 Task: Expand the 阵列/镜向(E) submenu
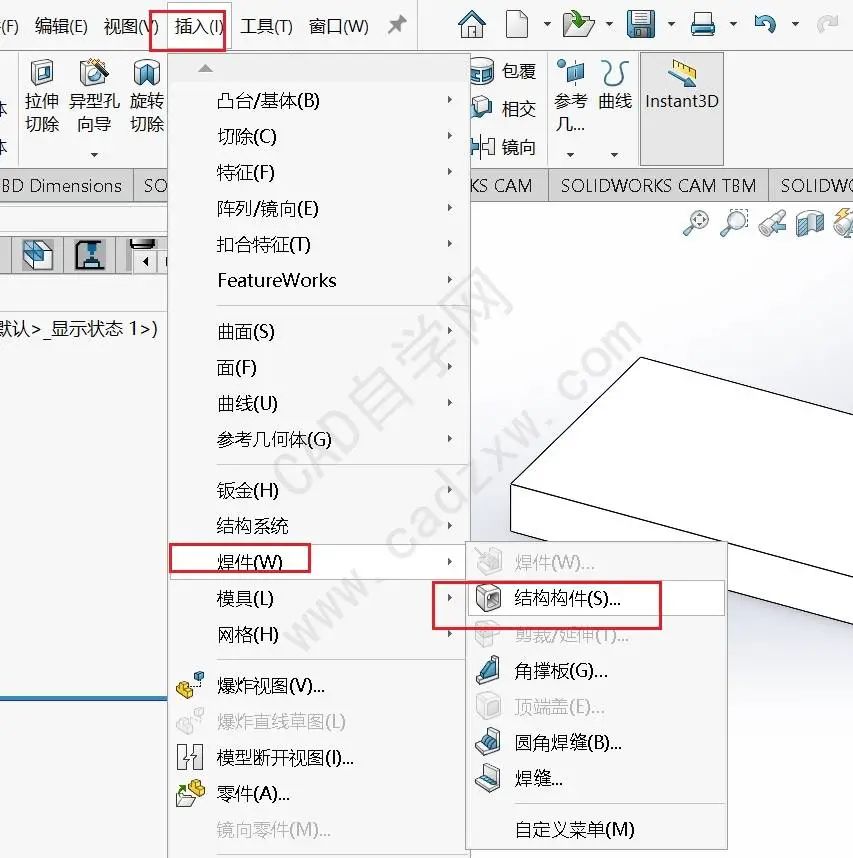(320, 208)
